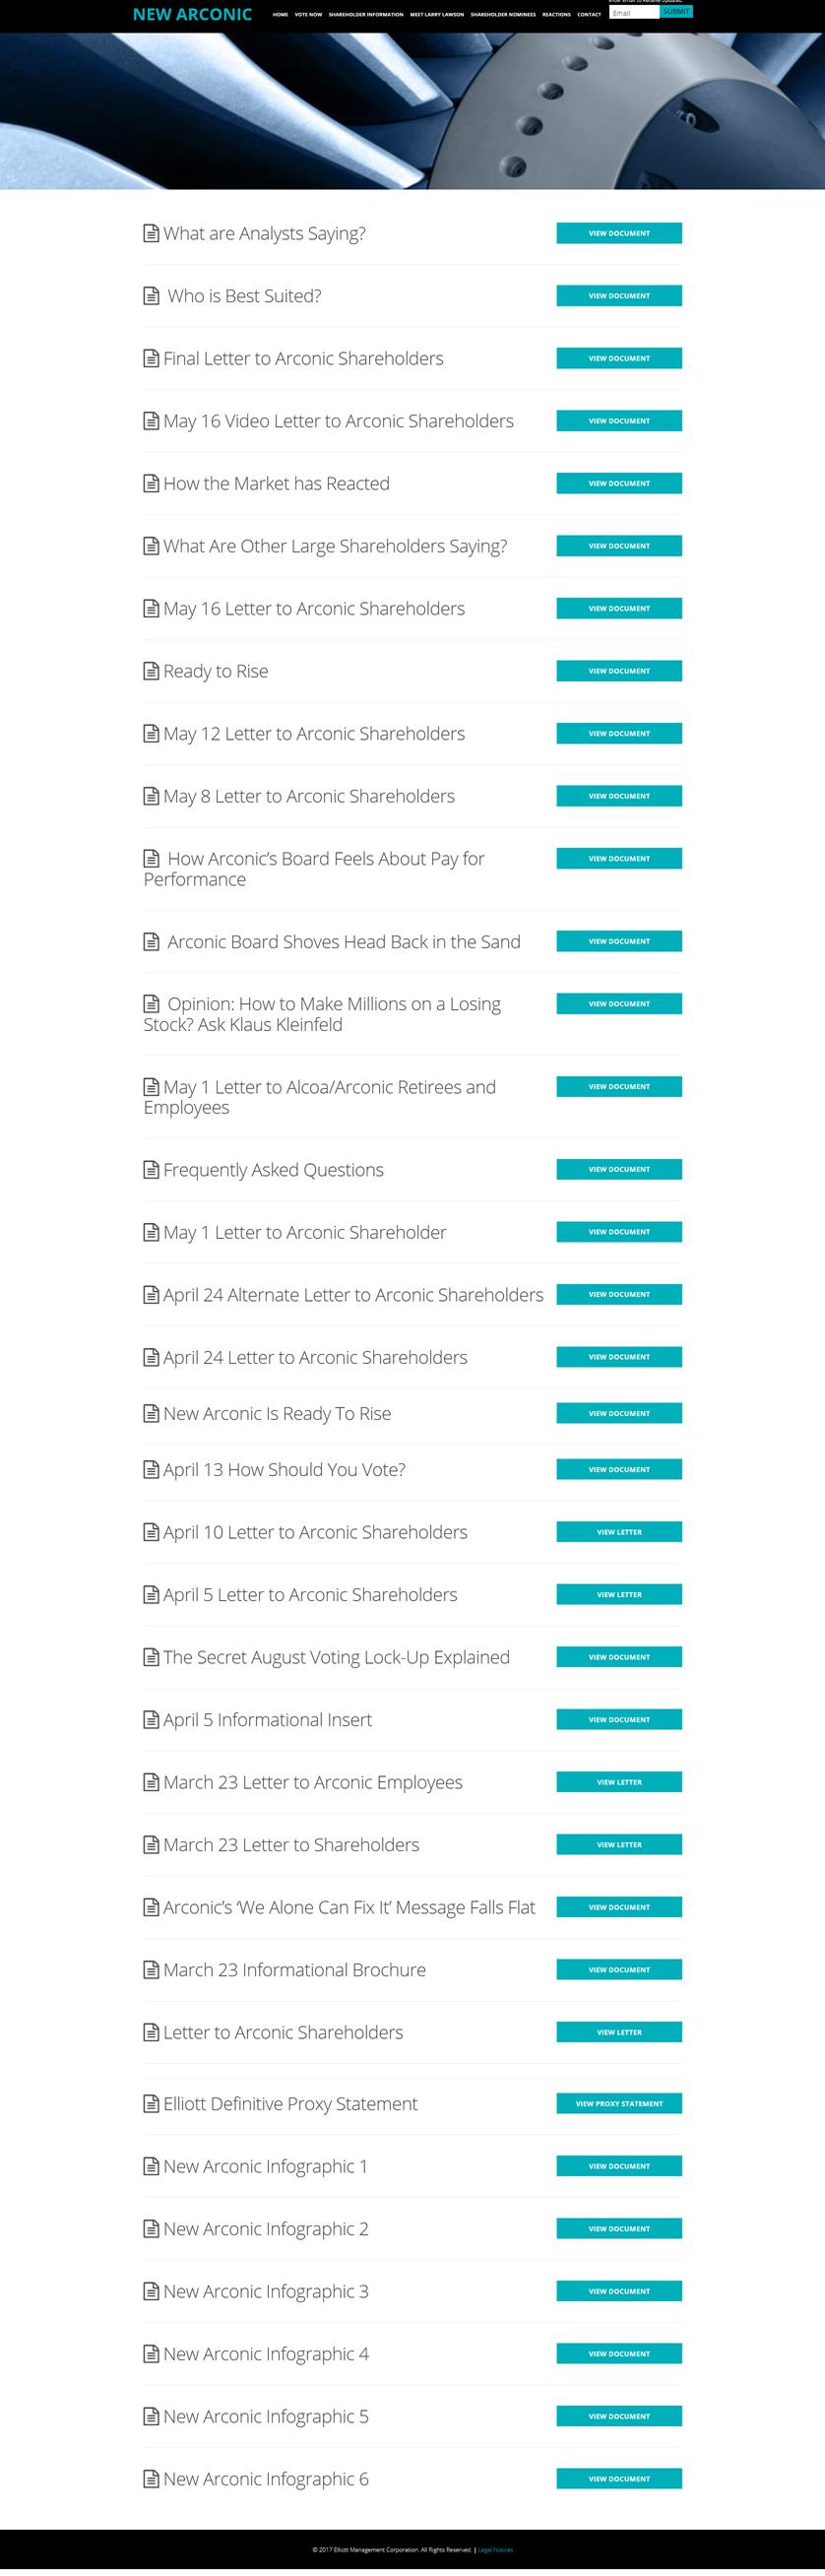Select Shareholder Nominees in the top navigation

point(503,15)
